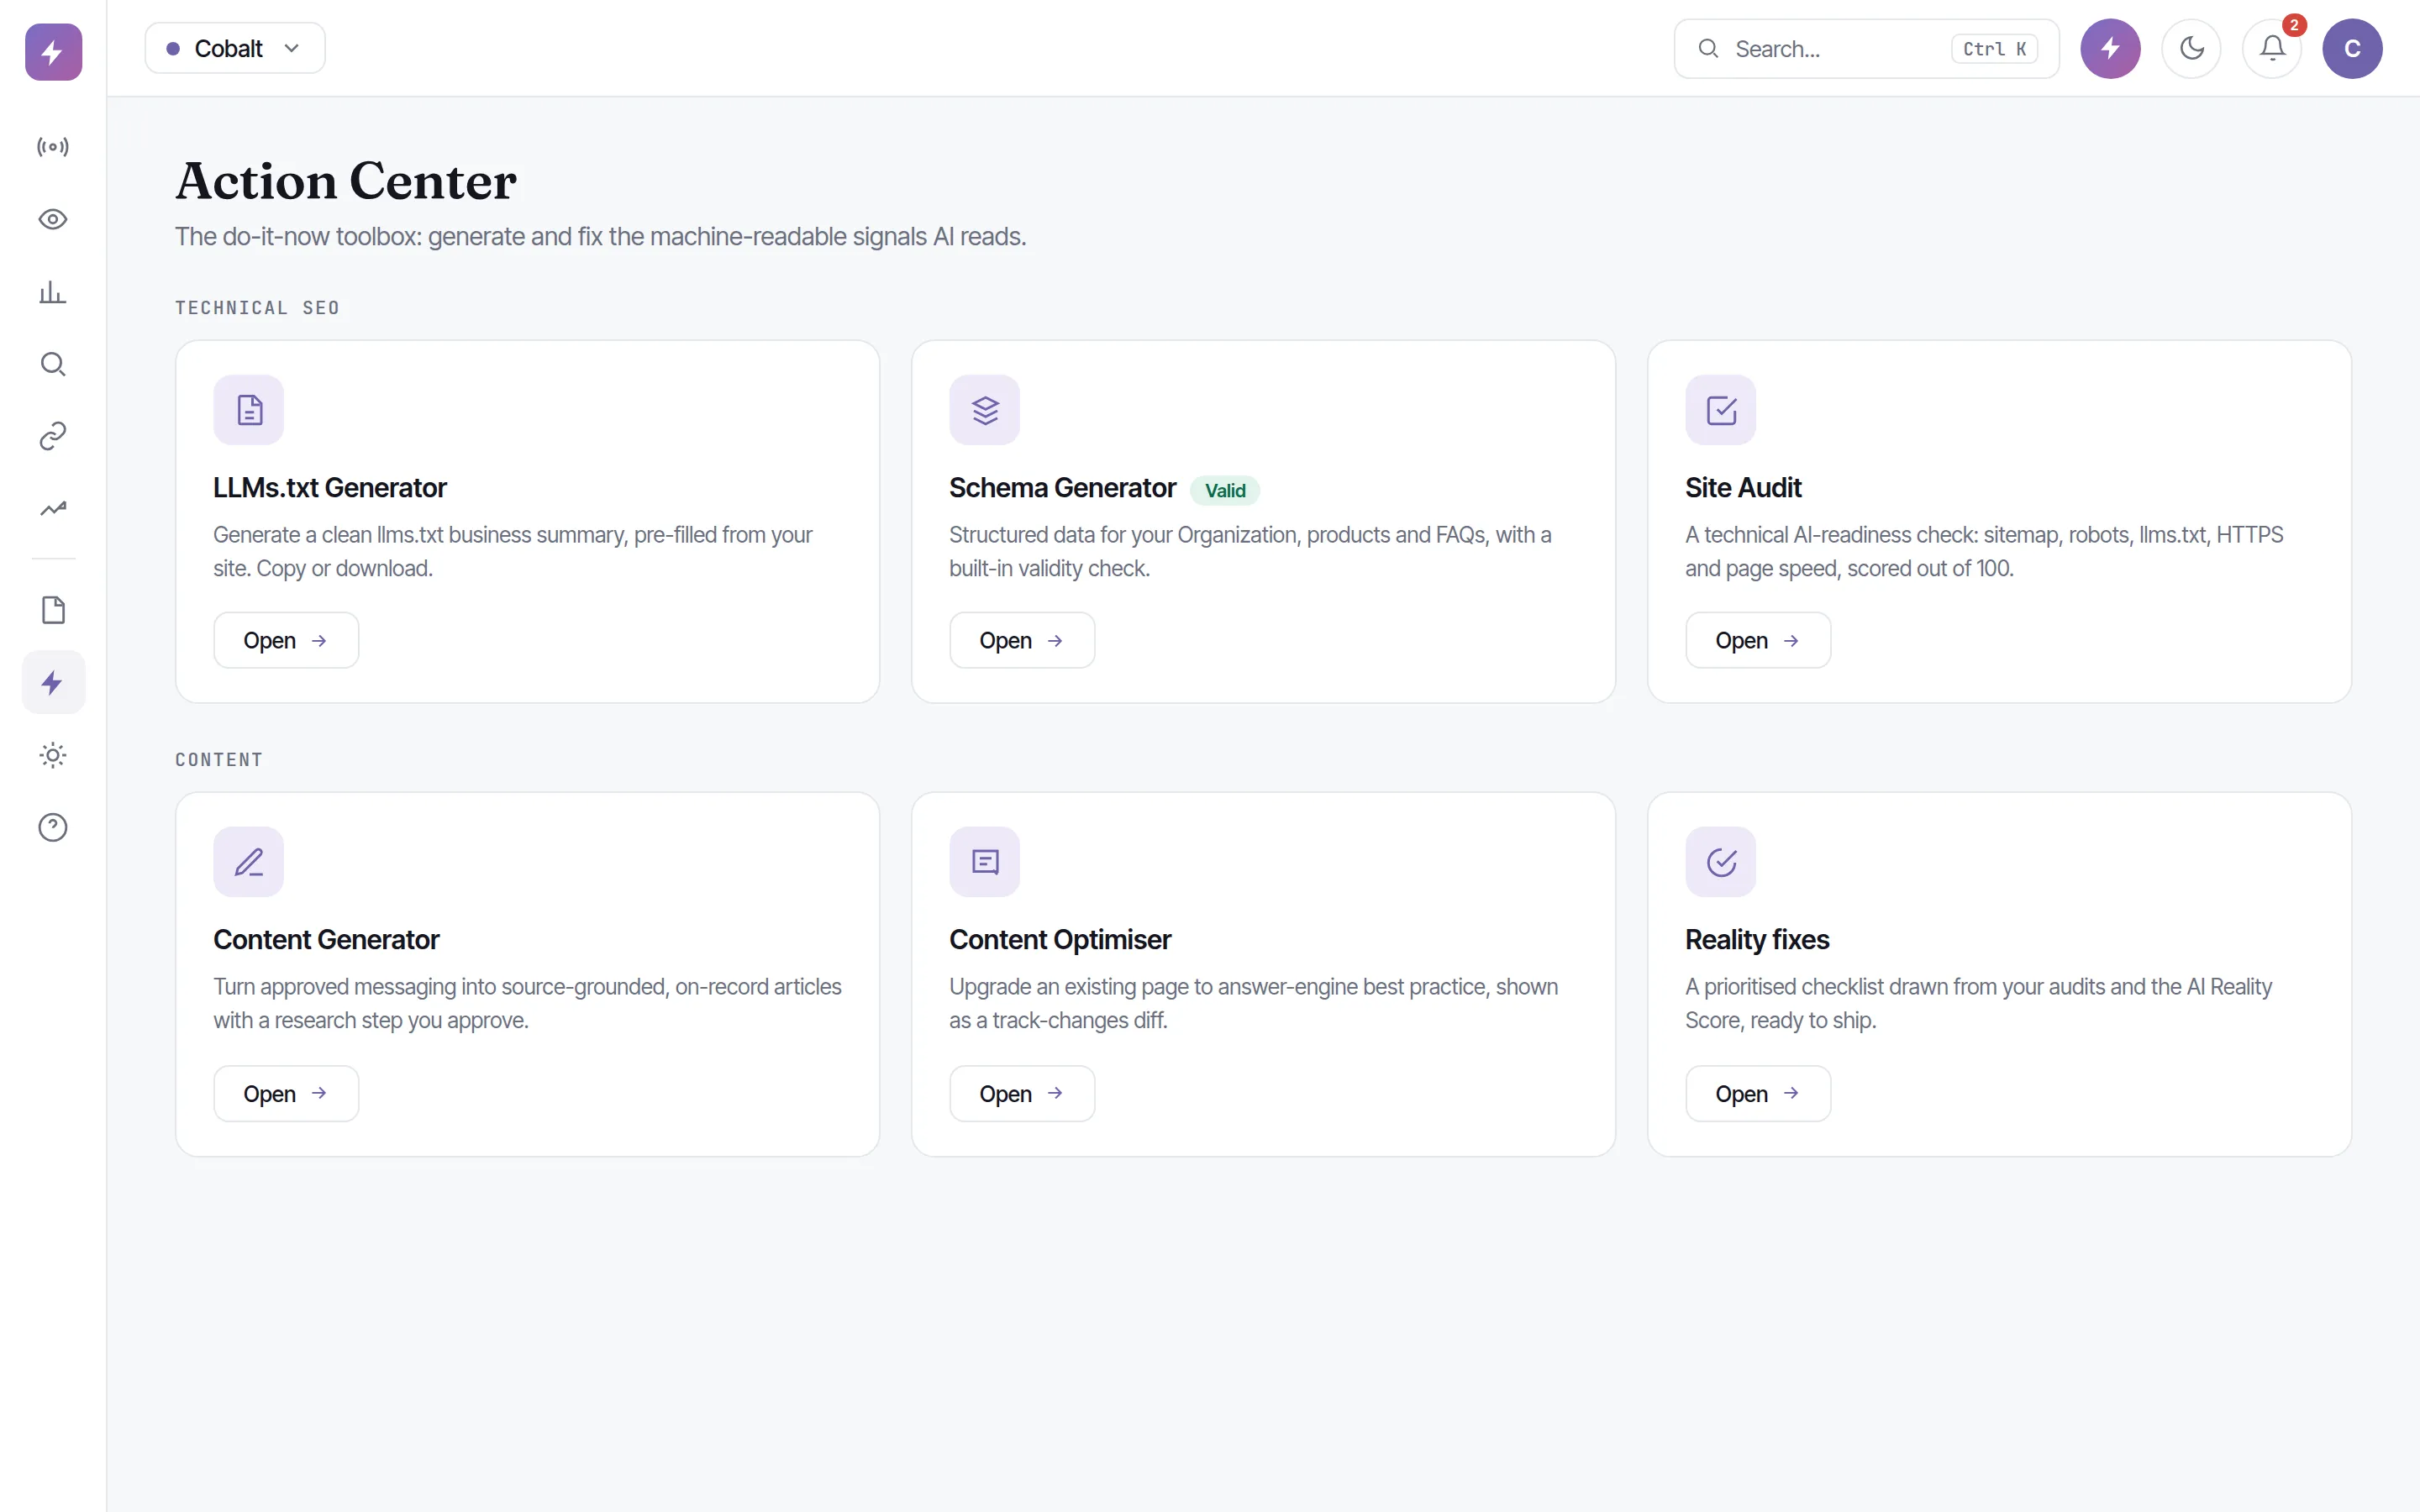Select the Action Center bolt sidebar icon
This screenshot has width=2420, height=1512.
tap(53, 683)
